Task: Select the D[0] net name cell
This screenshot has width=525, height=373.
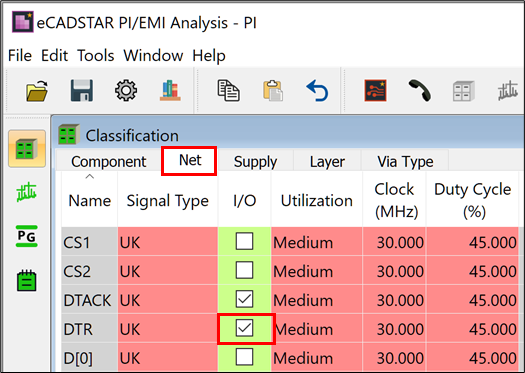Action: click(x=89, y=357)
